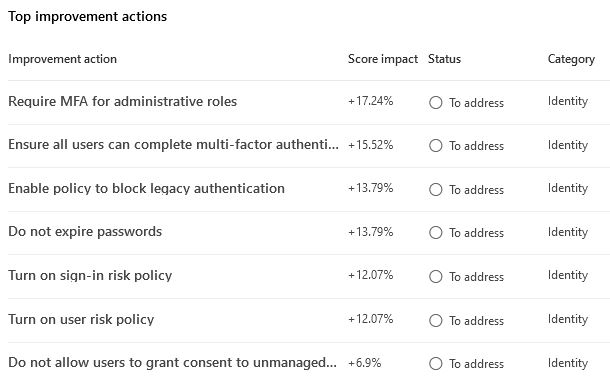
Task: Click status circle for sign-in risk policy
Action: (435, 276)
